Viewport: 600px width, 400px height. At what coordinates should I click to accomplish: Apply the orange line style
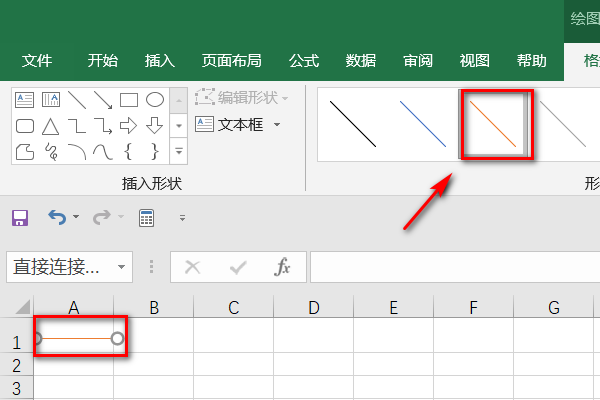pyautogui.click(x=493, y=124)
